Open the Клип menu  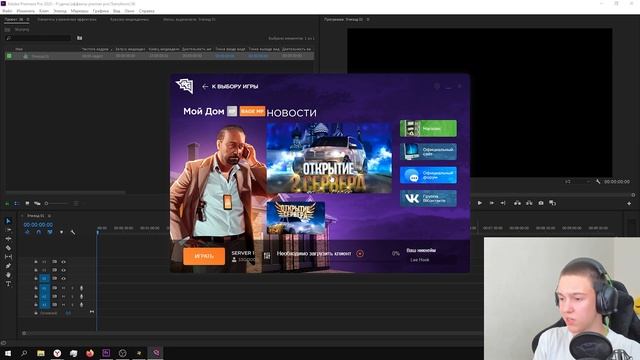coord(44,11)
